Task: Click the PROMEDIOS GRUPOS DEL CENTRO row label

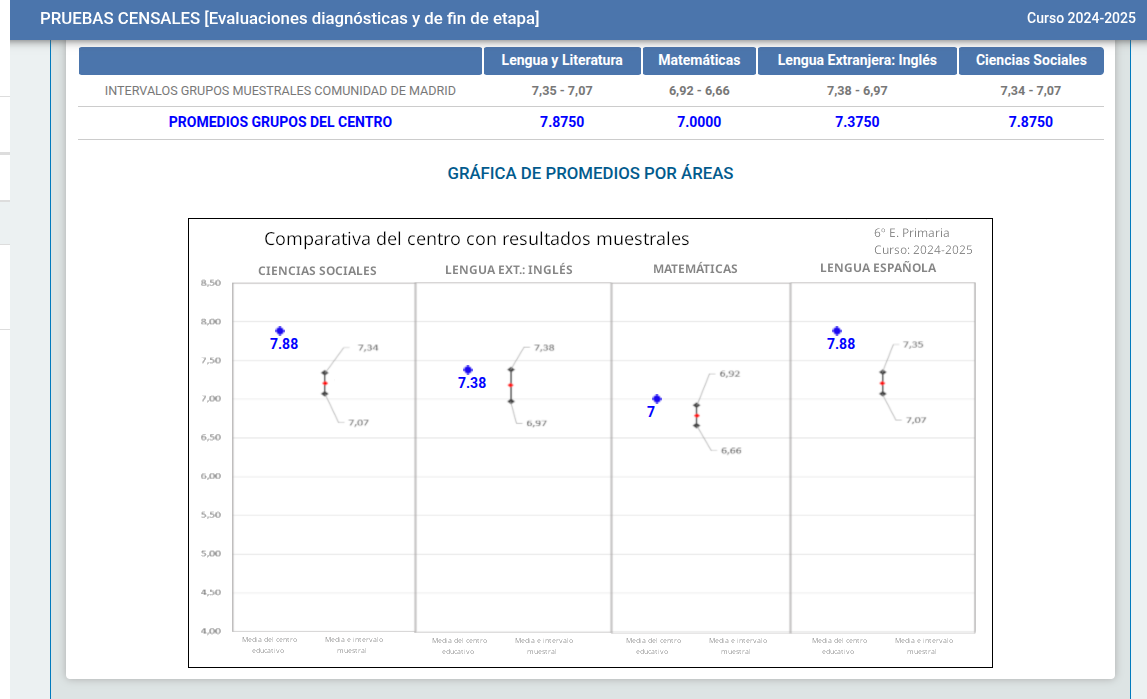Action: pos(280,122)
